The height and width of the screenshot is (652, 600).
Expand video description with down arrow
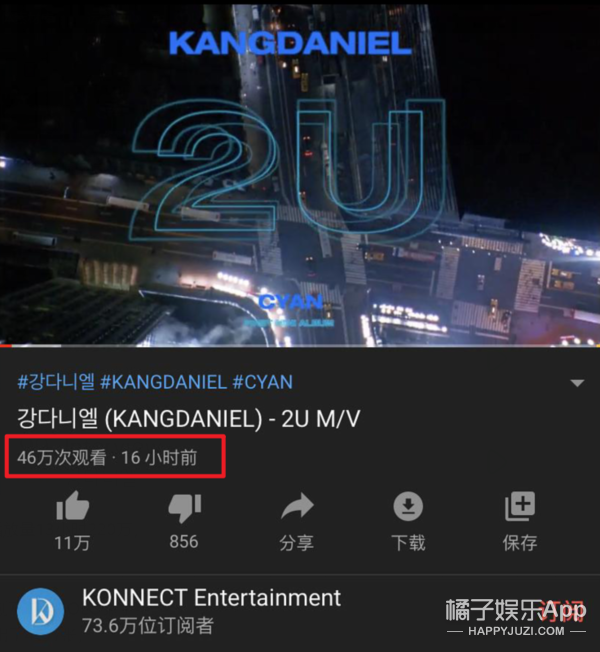click(577, 383)
